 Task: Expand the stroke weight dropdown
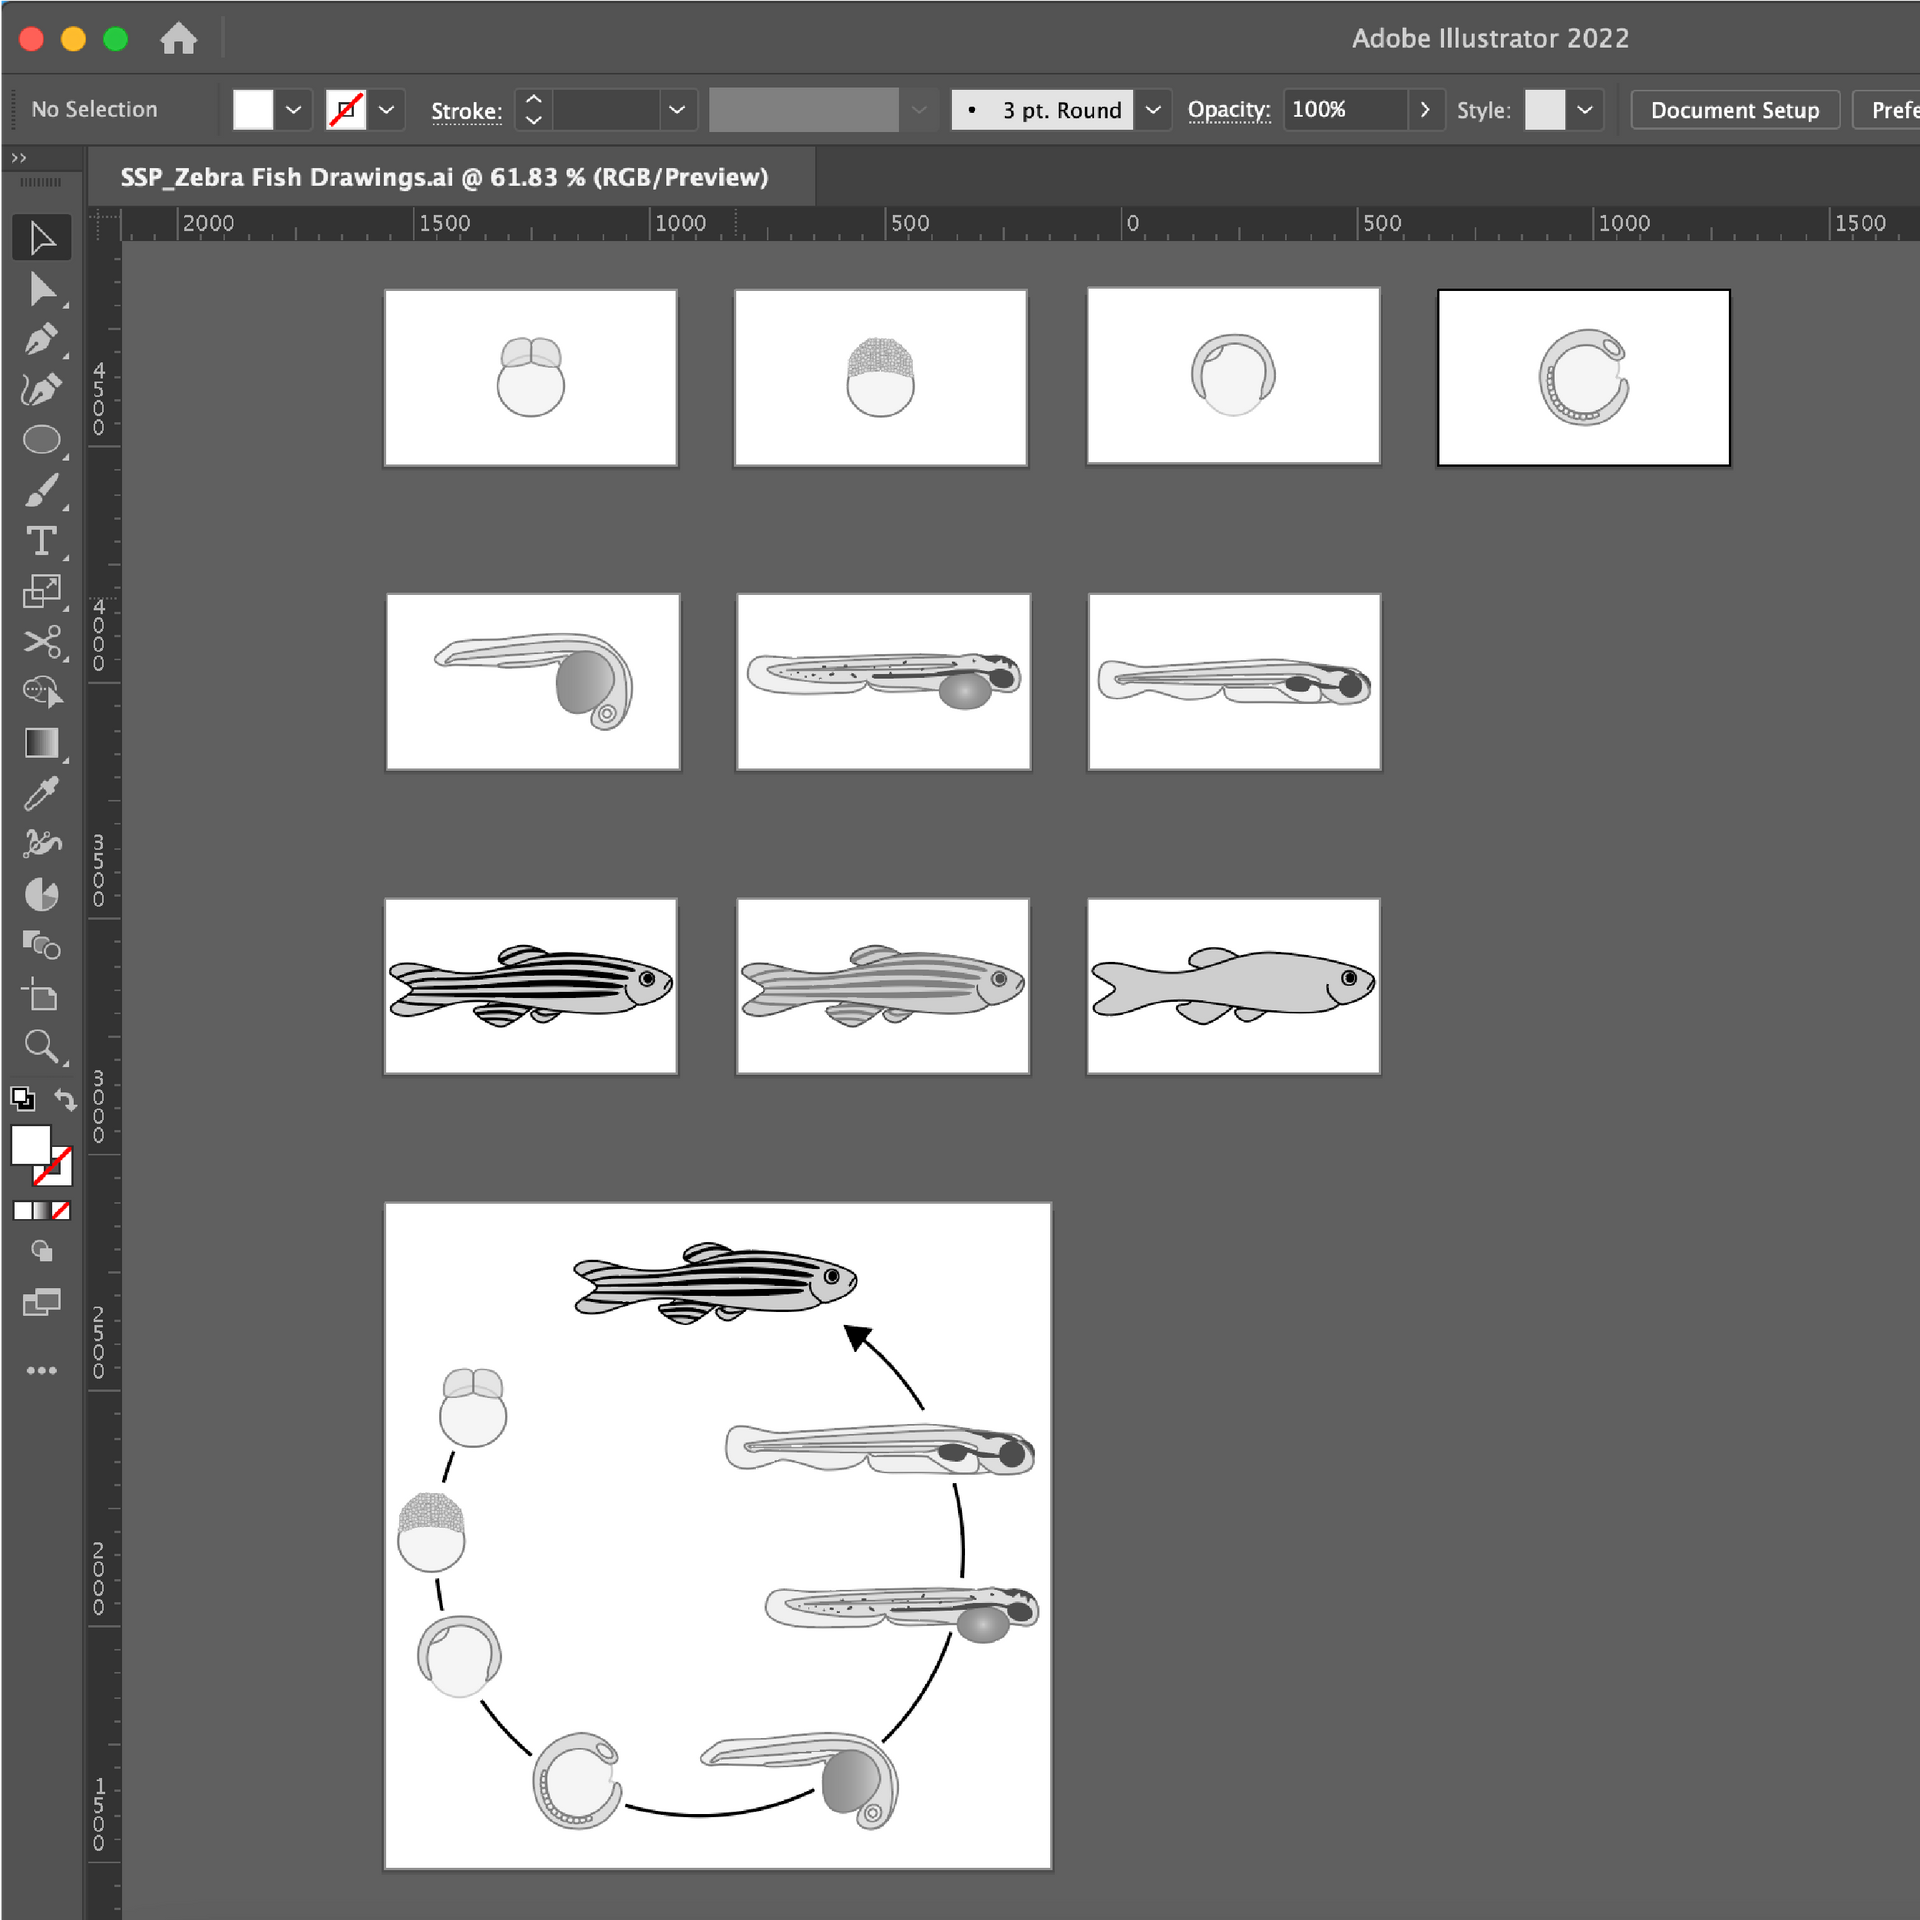pyautogui.click(x=677, y=110)
